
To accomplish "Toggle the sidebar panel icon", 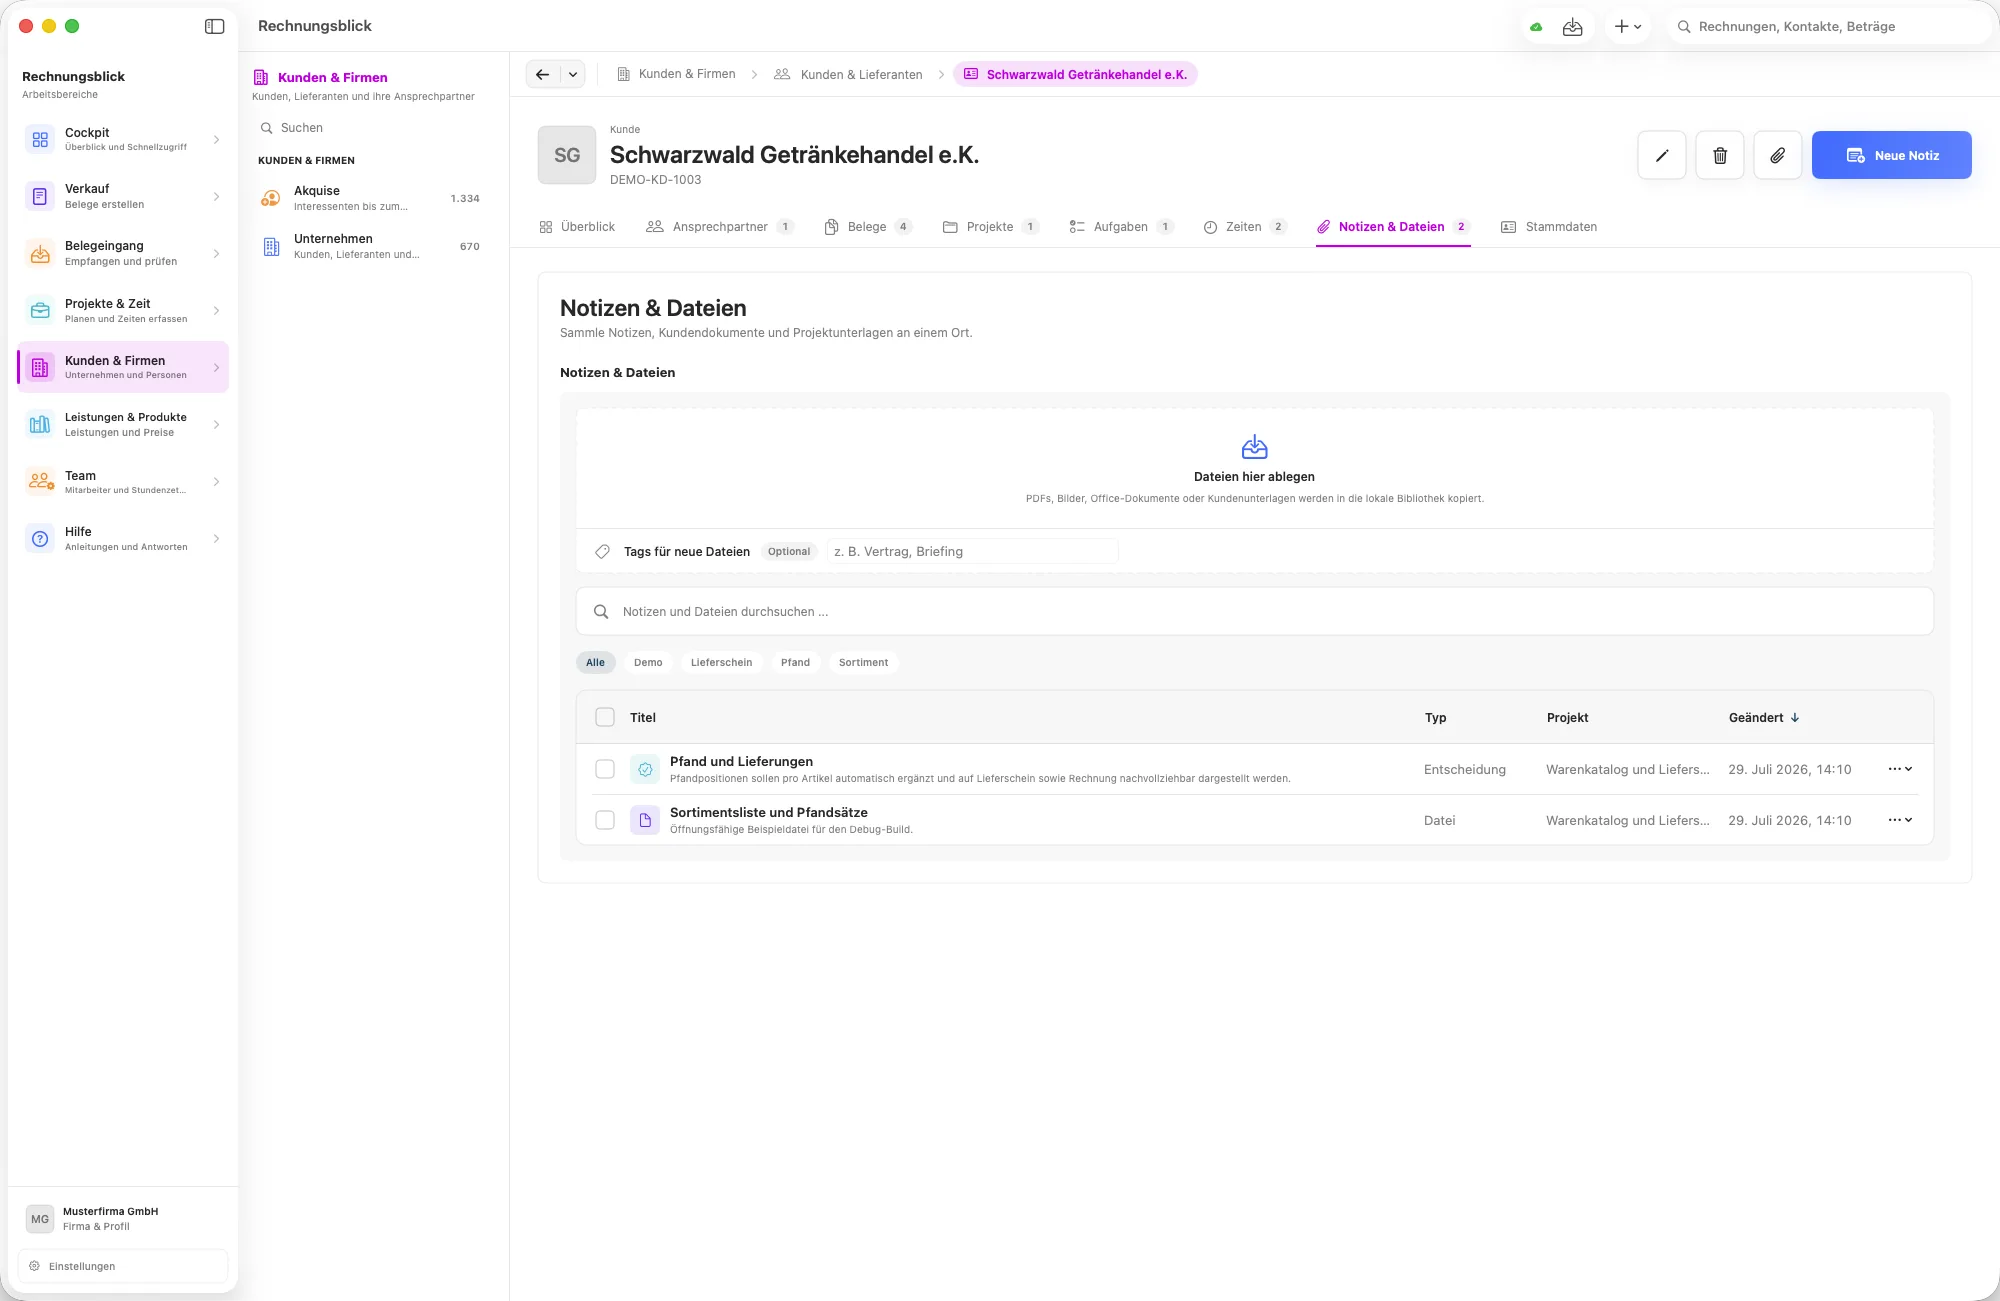I will (214, 26).
